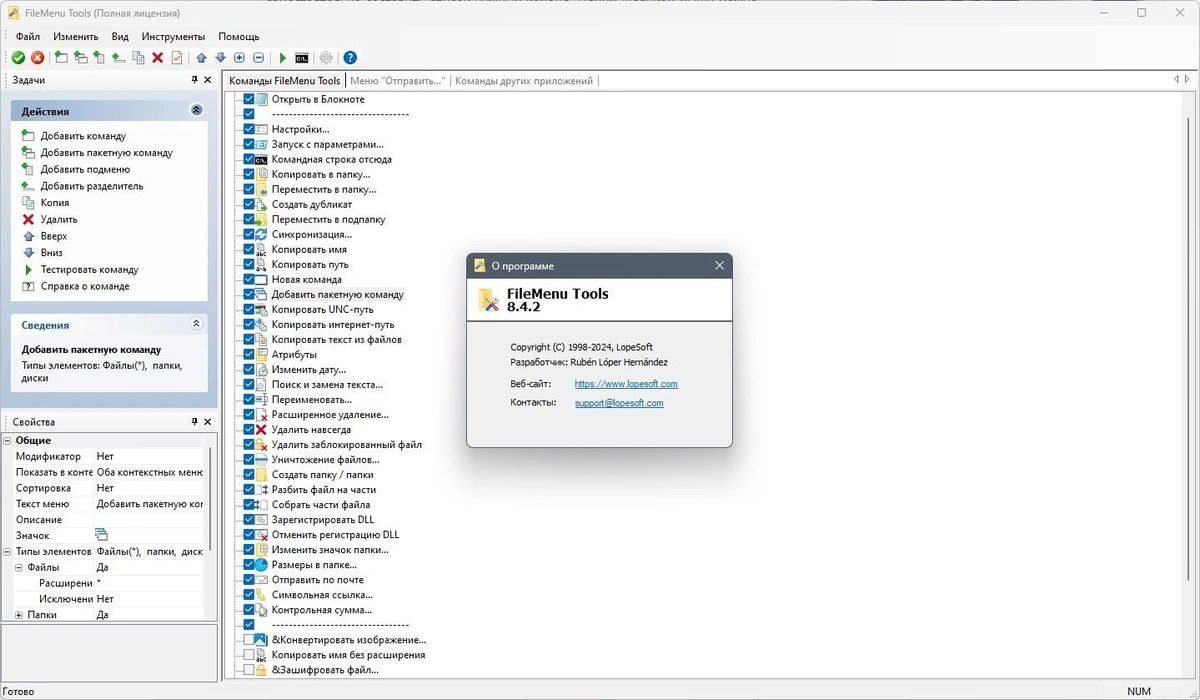Viewport: 1200px width, 700px height.
Task: Click the tab strip scroll-left arrow
Action: coord(1175,80)
